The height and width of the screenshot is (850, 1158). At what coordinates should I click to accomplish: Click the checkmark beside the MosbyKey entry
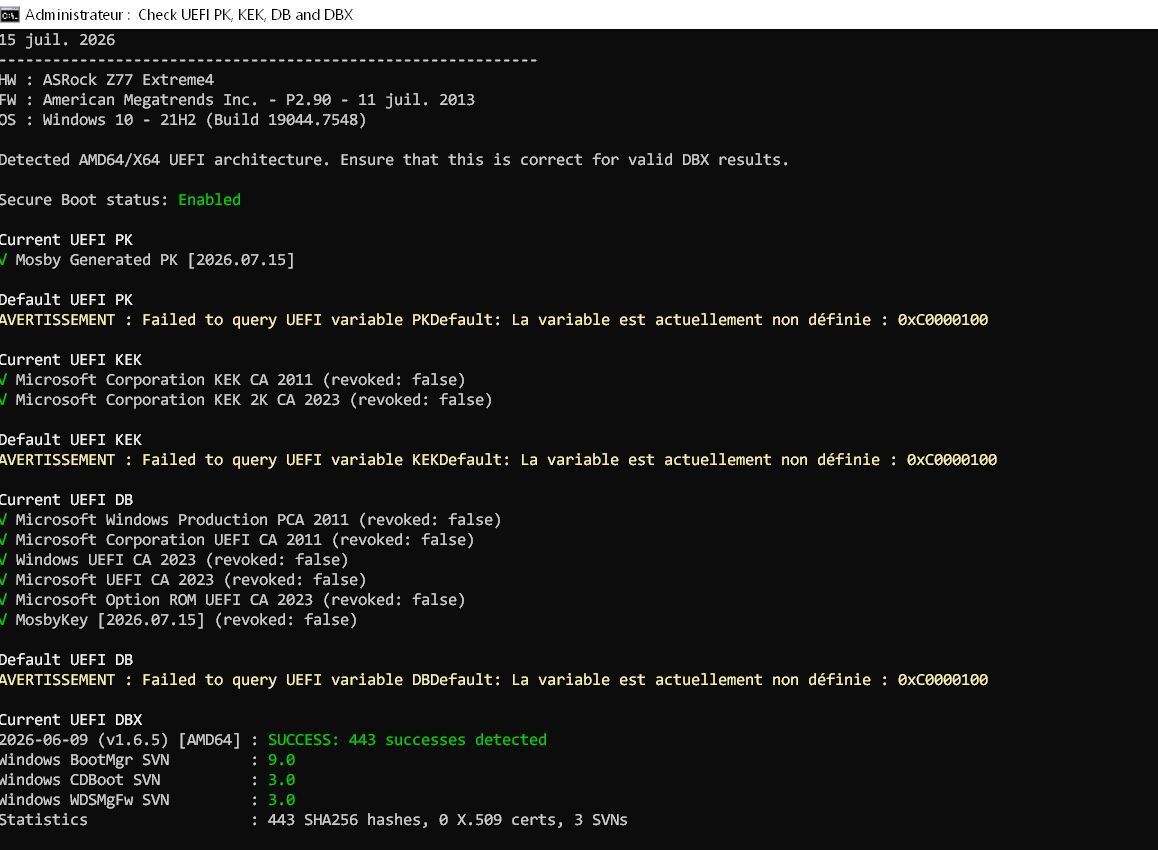point(3,620)
